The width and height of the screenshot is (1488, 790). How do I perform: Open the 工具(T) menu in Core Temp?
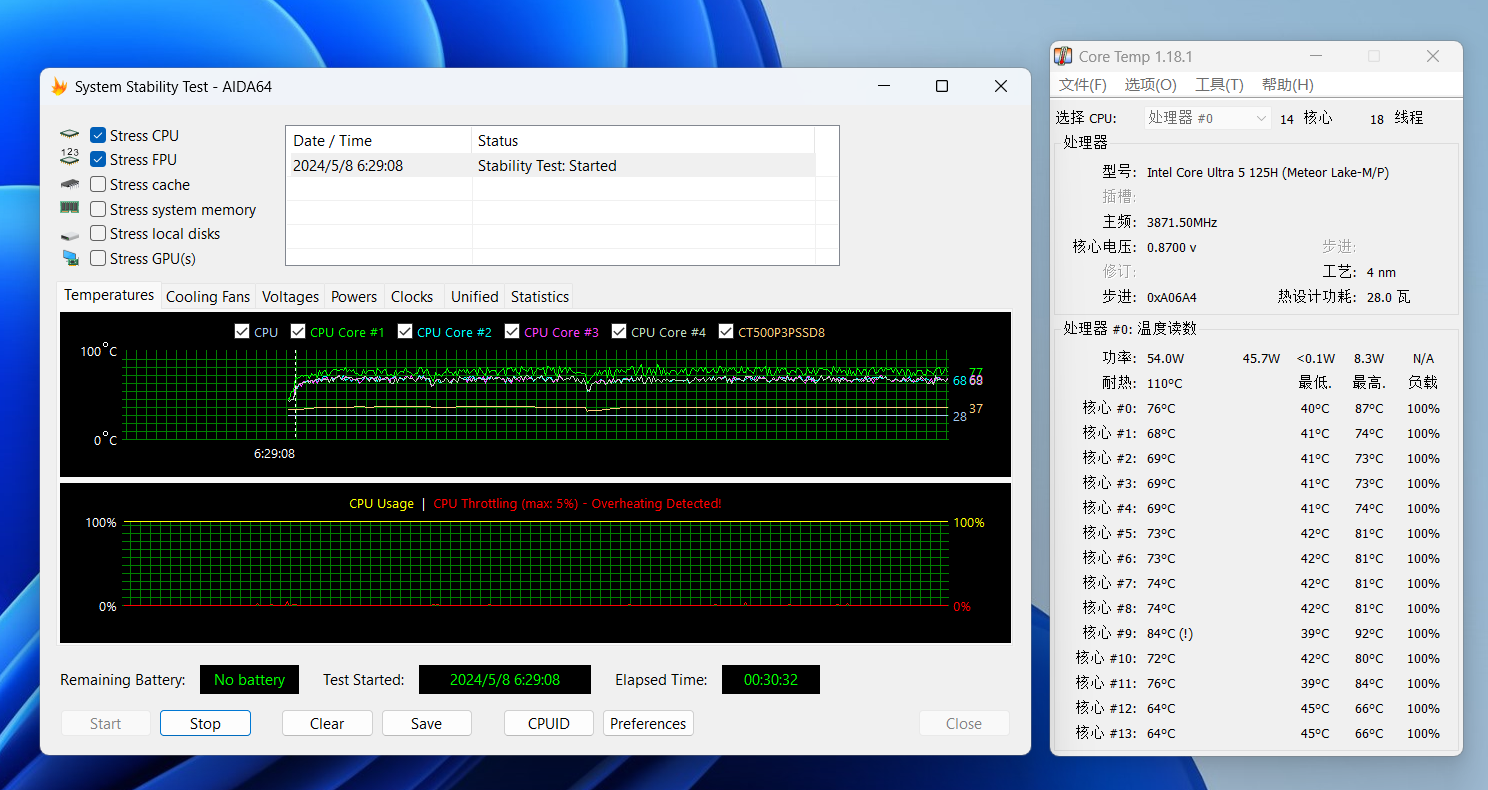point(1219,85)
